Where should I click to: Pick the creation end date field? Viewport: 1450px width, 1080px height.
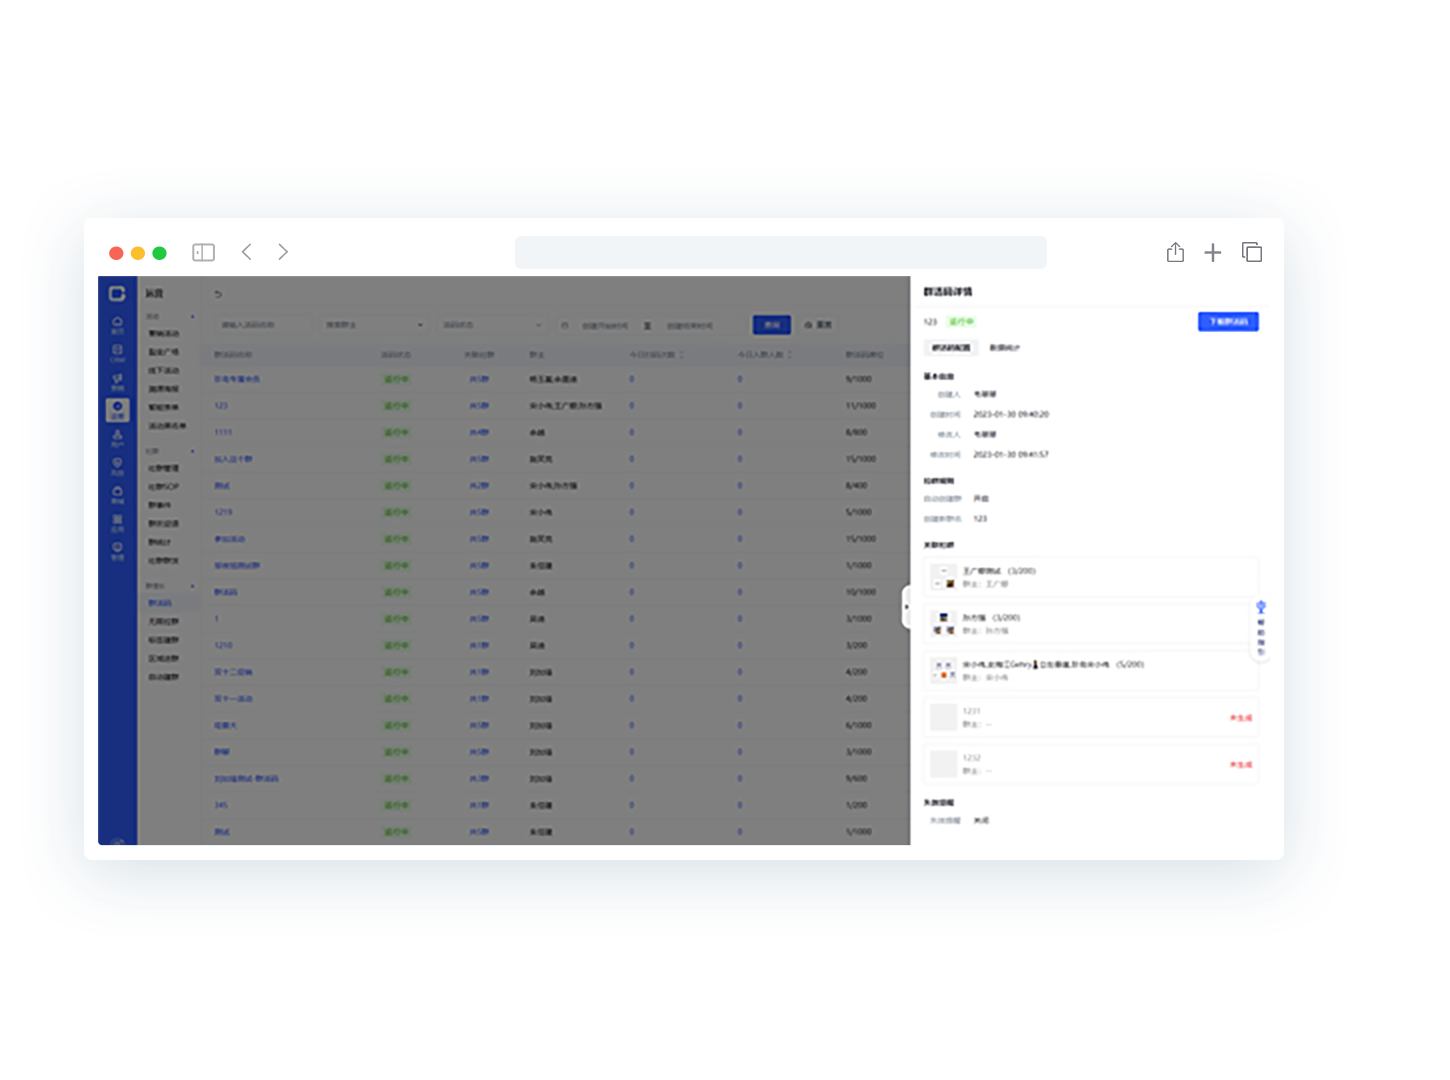point(690,325)
